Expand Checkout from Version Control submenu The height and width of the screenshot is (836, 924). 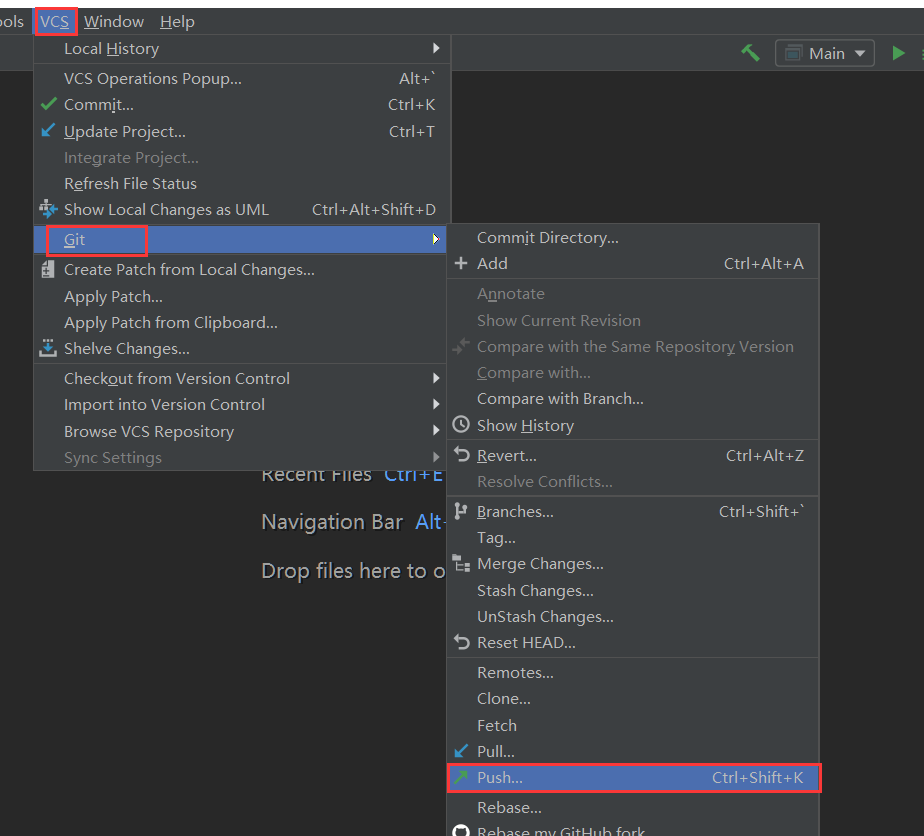coord(436,378)
